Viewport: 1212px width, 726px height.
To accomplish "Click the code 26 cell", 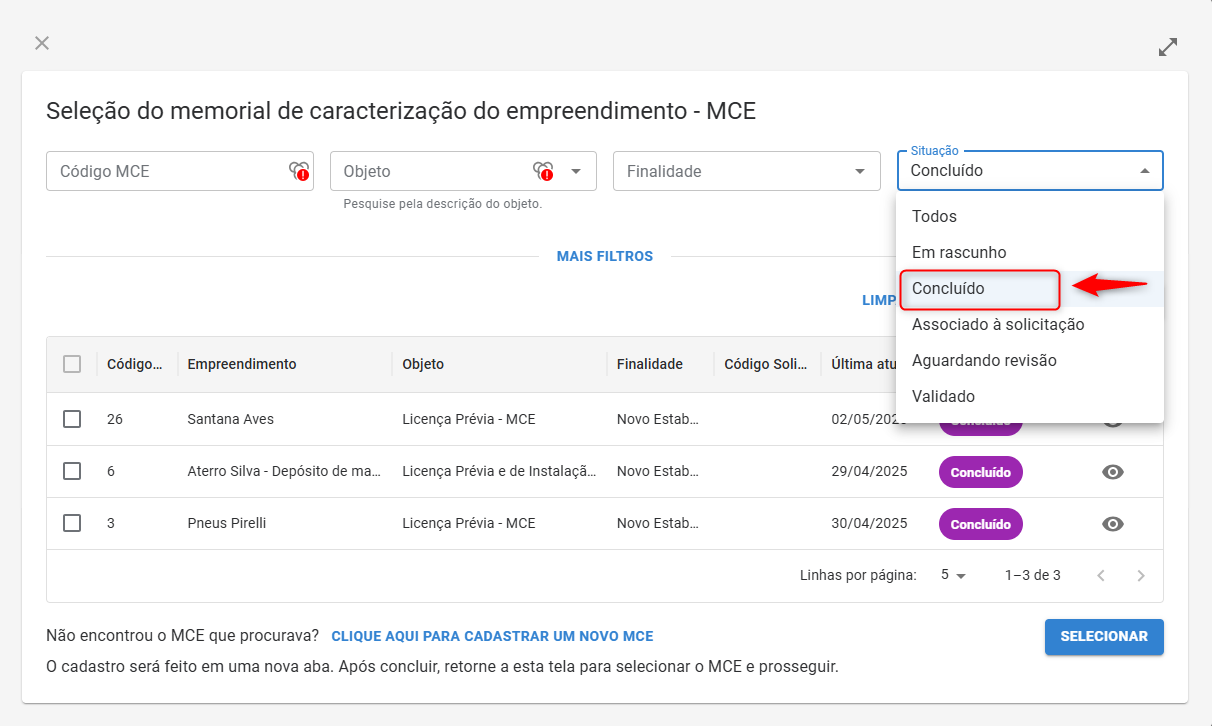I will click(x=115, y=419).
